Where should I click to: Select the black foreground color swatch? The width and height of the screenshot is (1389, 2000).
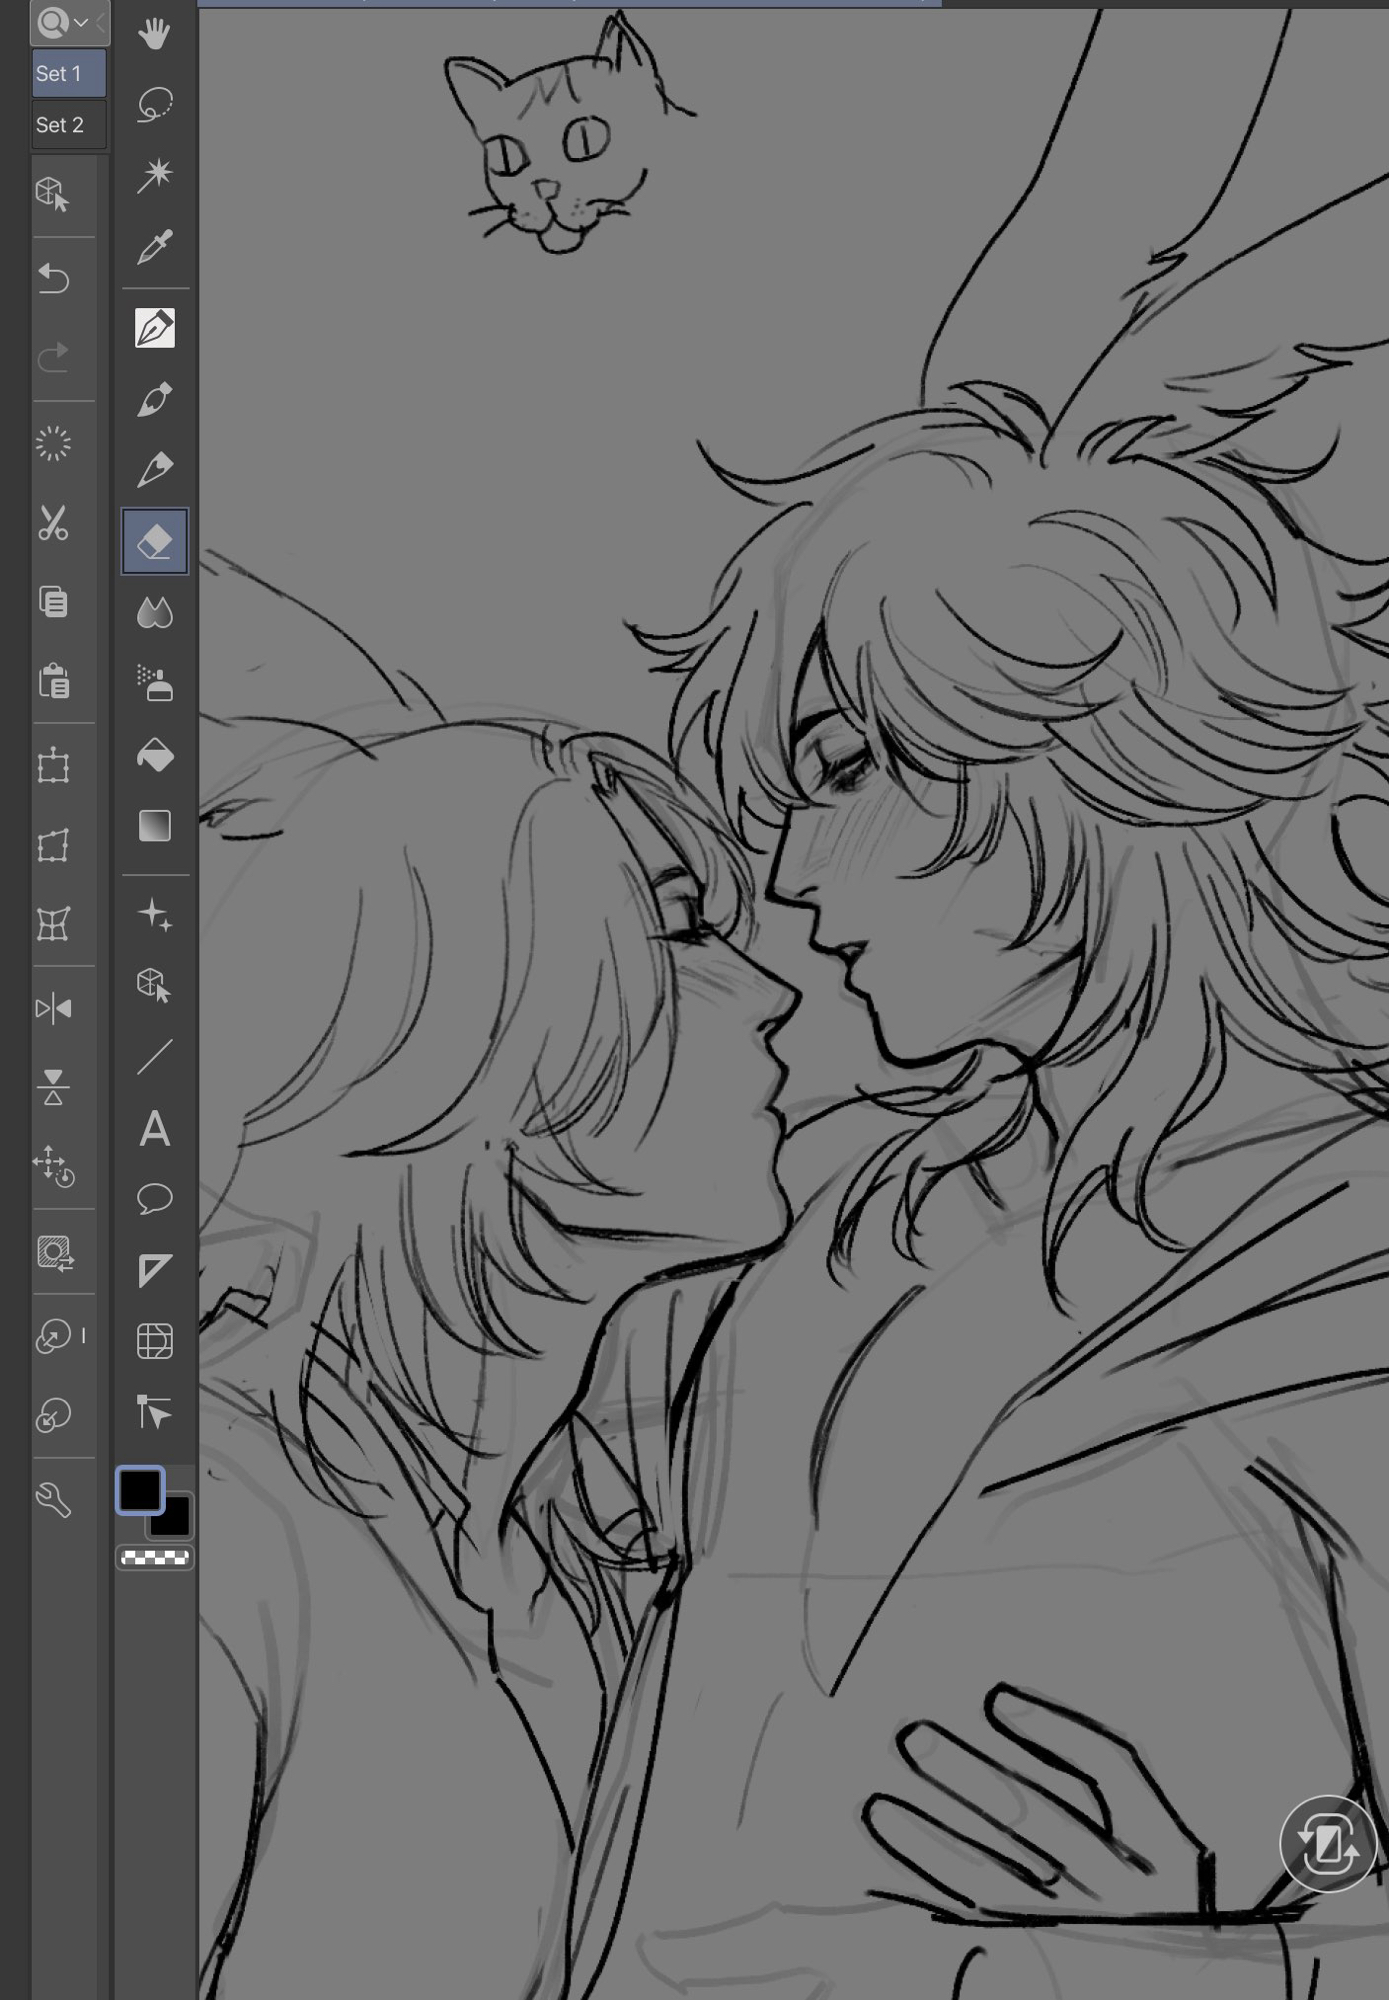(x=140, y=1491)
